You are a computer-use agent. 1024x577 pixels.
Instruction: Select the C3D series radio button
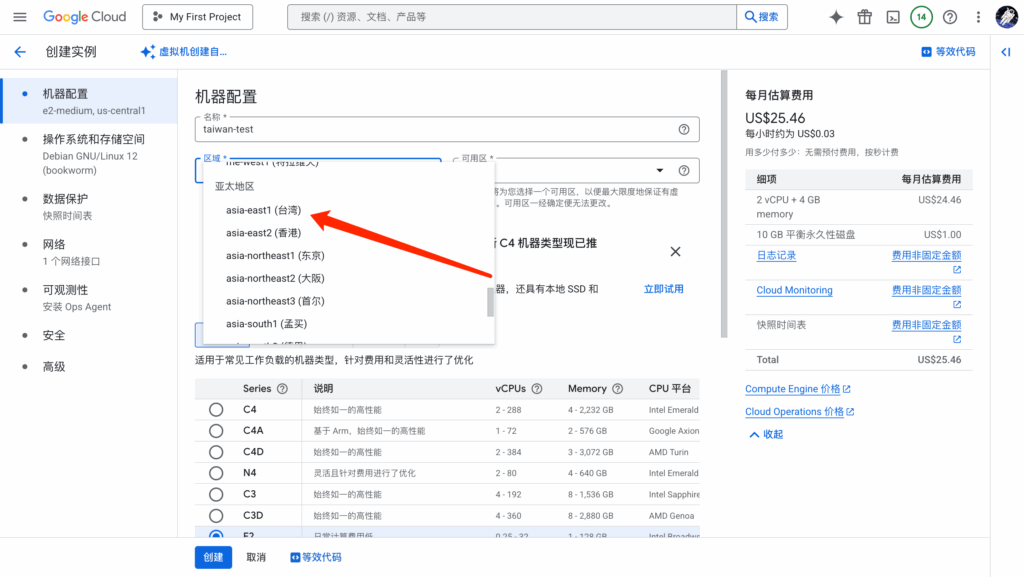(216, 516)
